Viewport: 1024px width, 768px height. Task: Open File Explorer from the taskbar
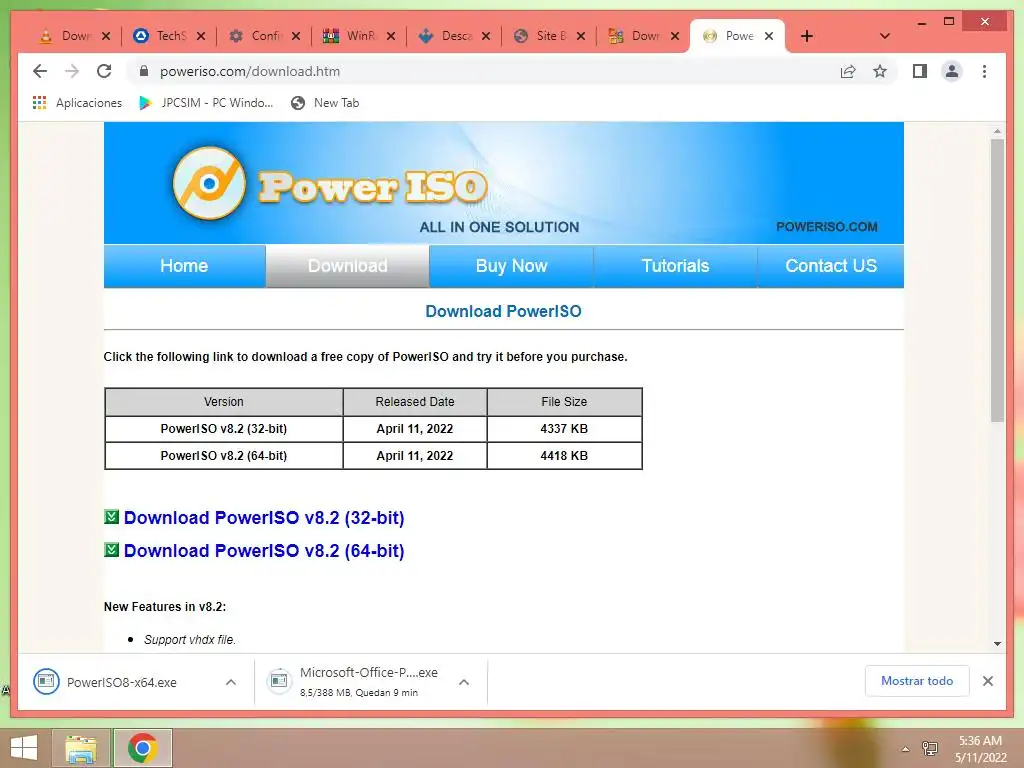(81, 748)
